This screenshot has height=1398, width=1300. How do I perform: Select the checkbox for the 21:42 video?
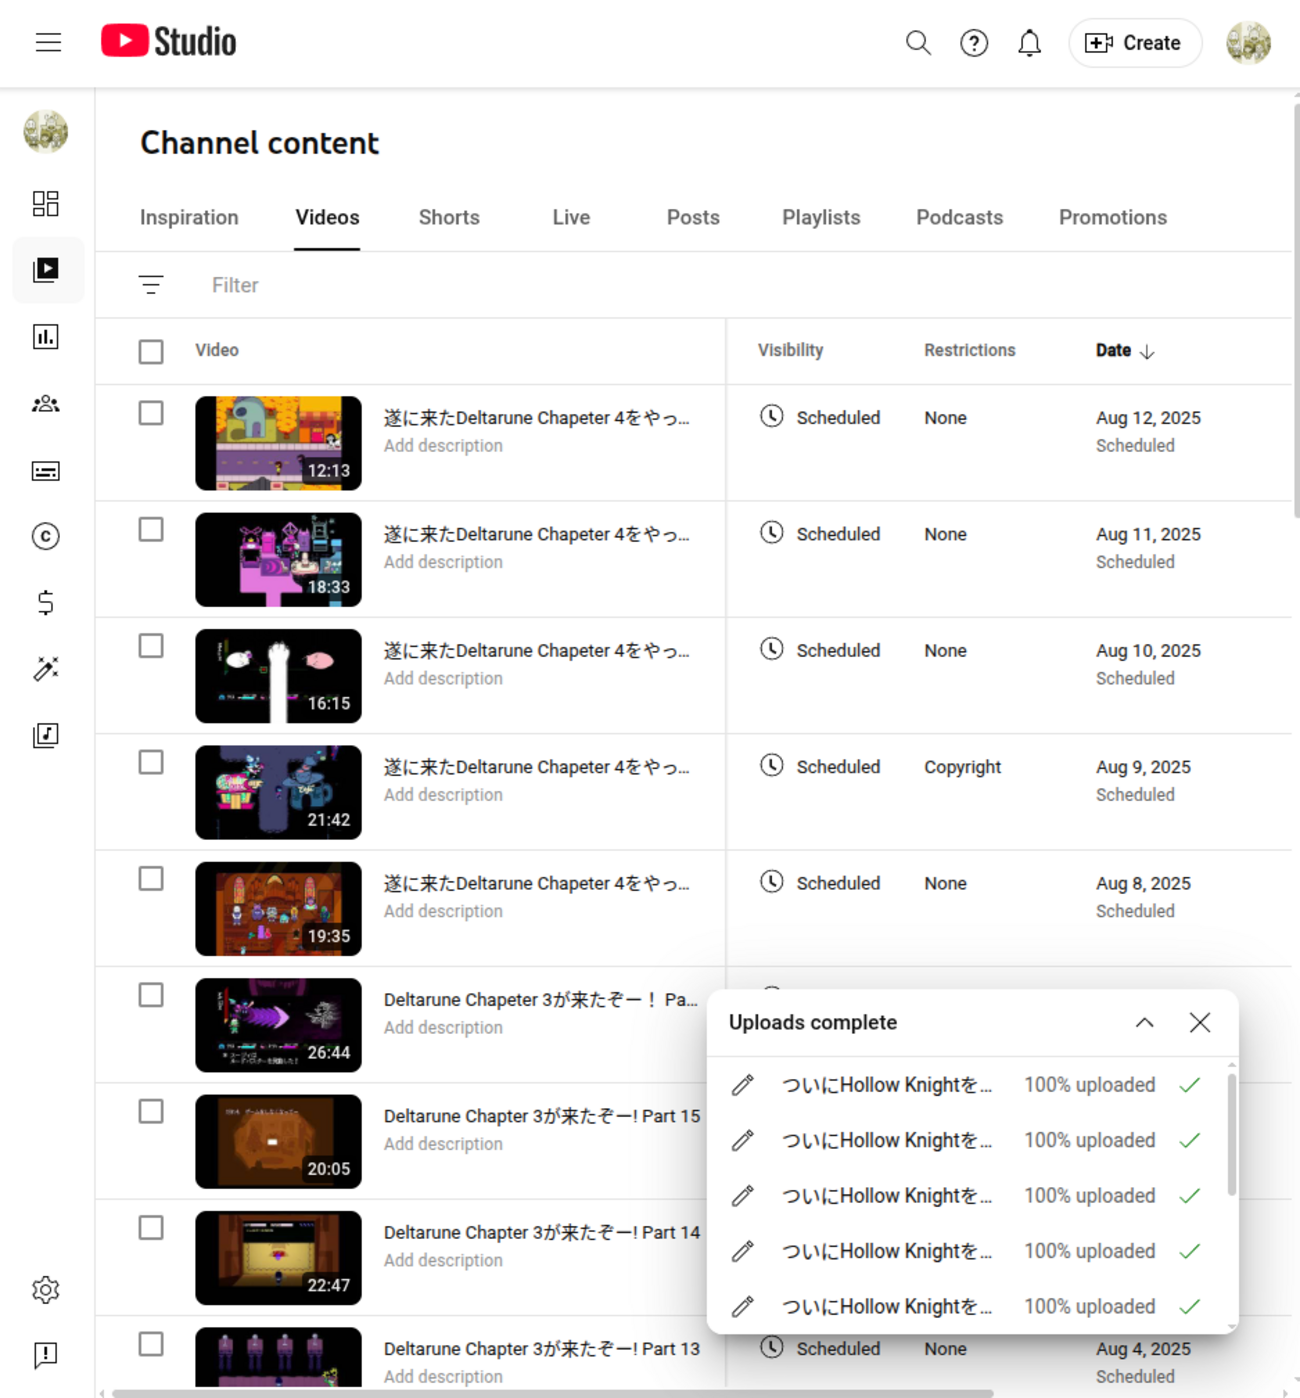pos(151,763)
